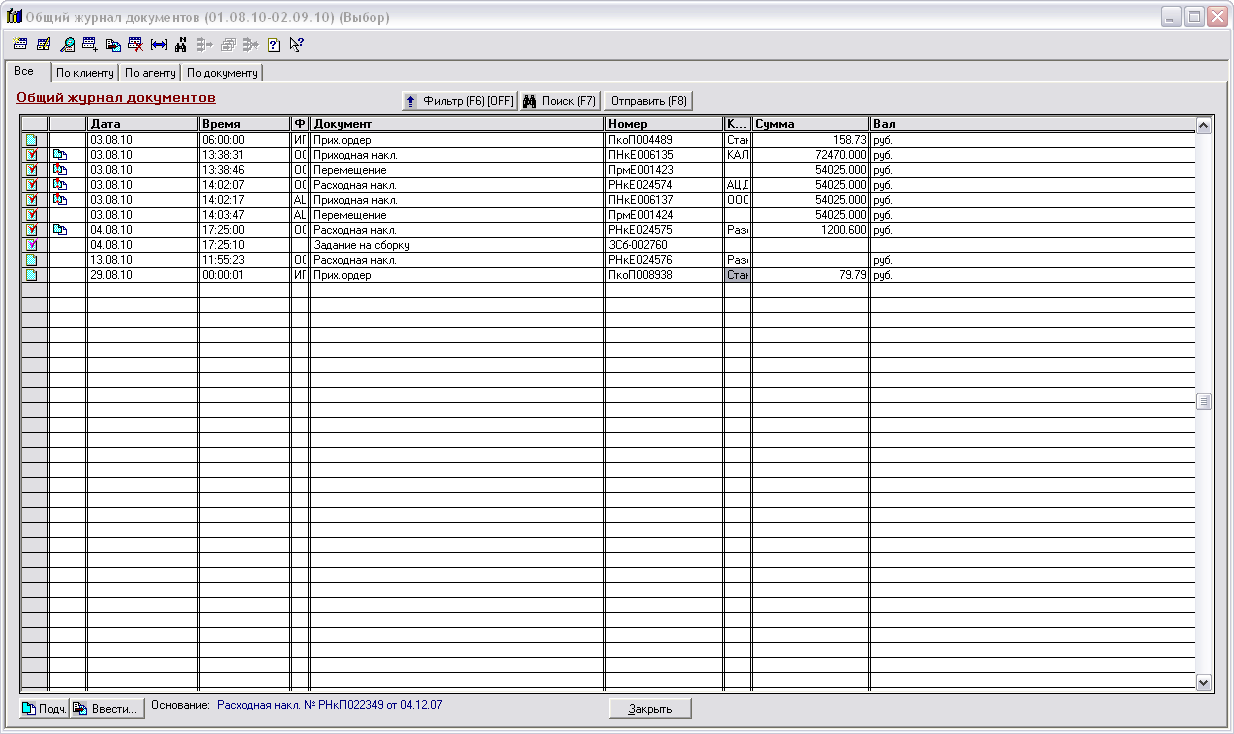Toggle the Фильтр (F6) [OFF] button
Viewport: 1234px width, 734px height.
[x=458, y=101]
